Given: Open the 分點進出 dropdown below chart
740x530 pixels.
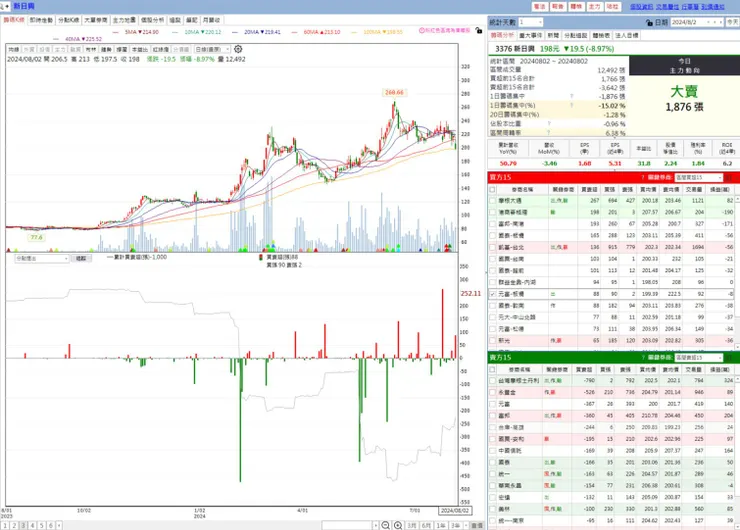Looking at the screenshot, I should pos(42,259).
